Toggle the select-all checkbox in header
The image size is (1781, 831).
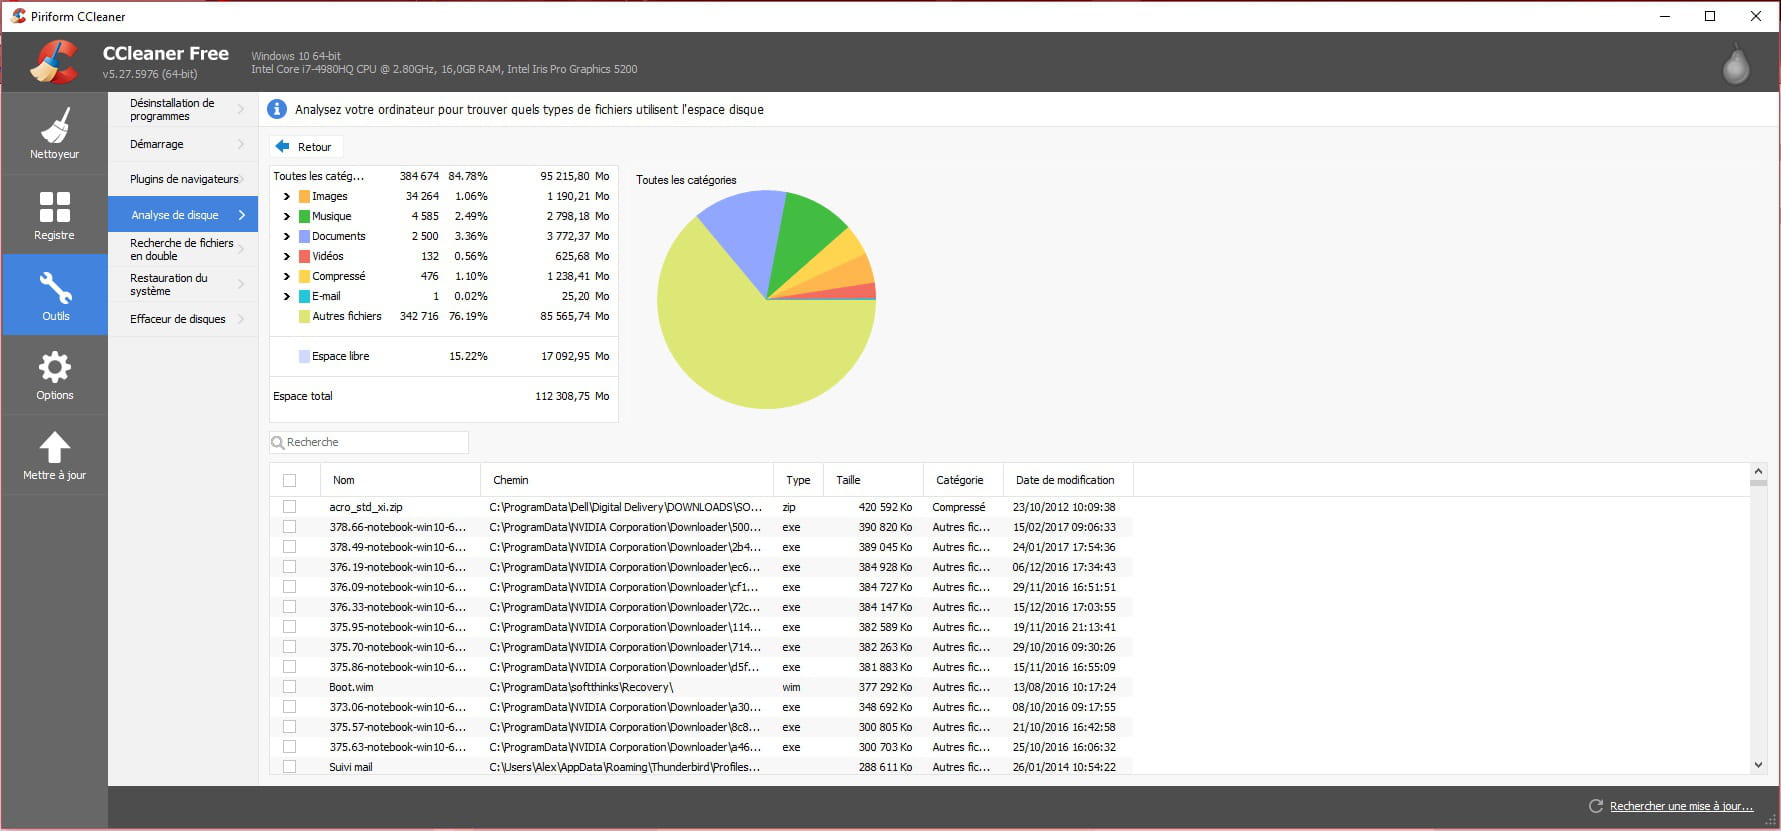[x=289, y=480]
